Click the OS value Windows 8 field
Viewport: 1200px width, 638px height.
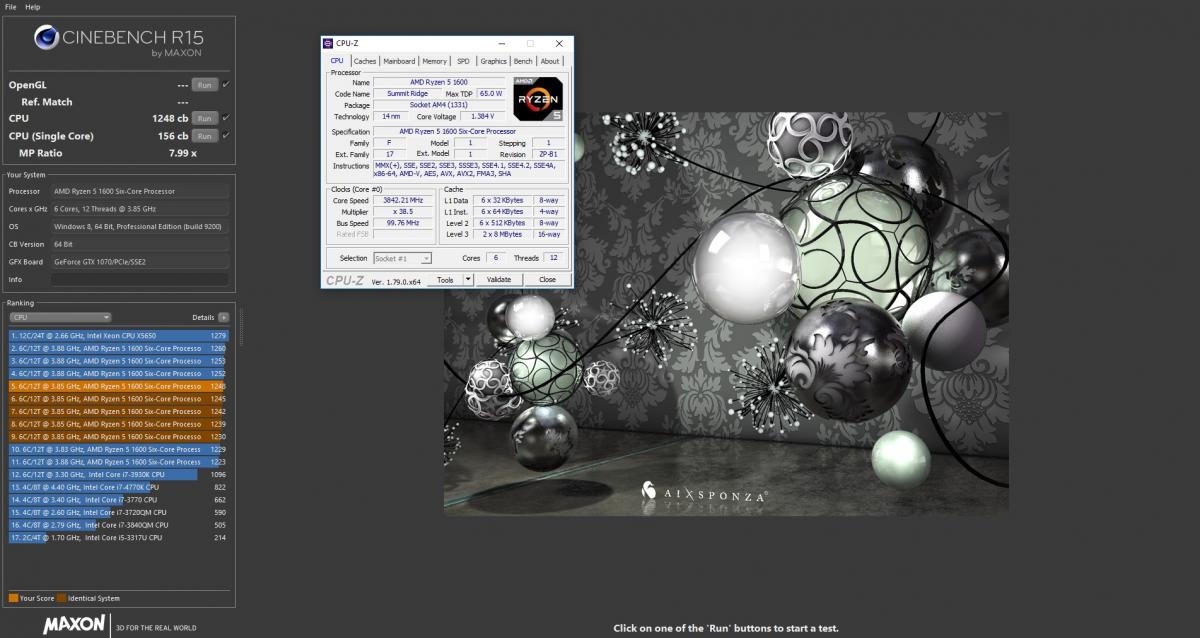[x=140, y=226]
